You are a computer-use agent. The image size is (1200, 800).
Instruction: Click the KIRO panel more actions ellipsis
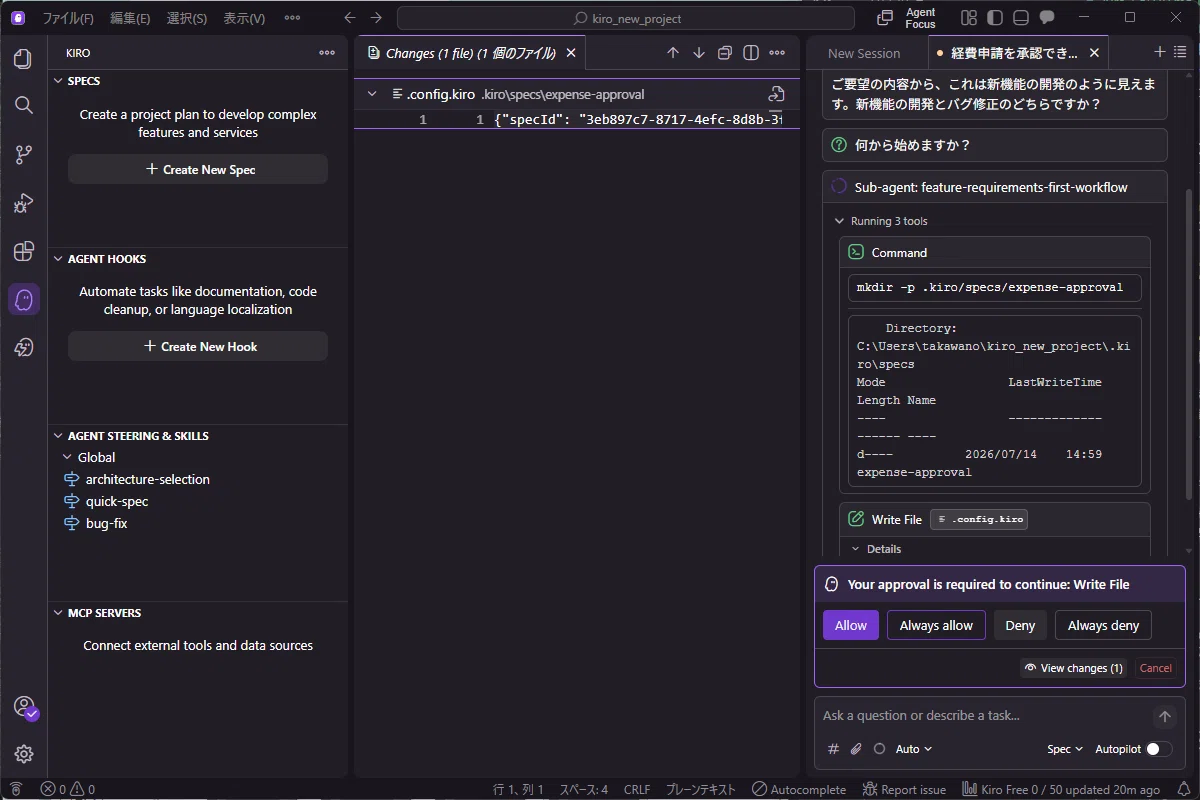pos(327,53)
